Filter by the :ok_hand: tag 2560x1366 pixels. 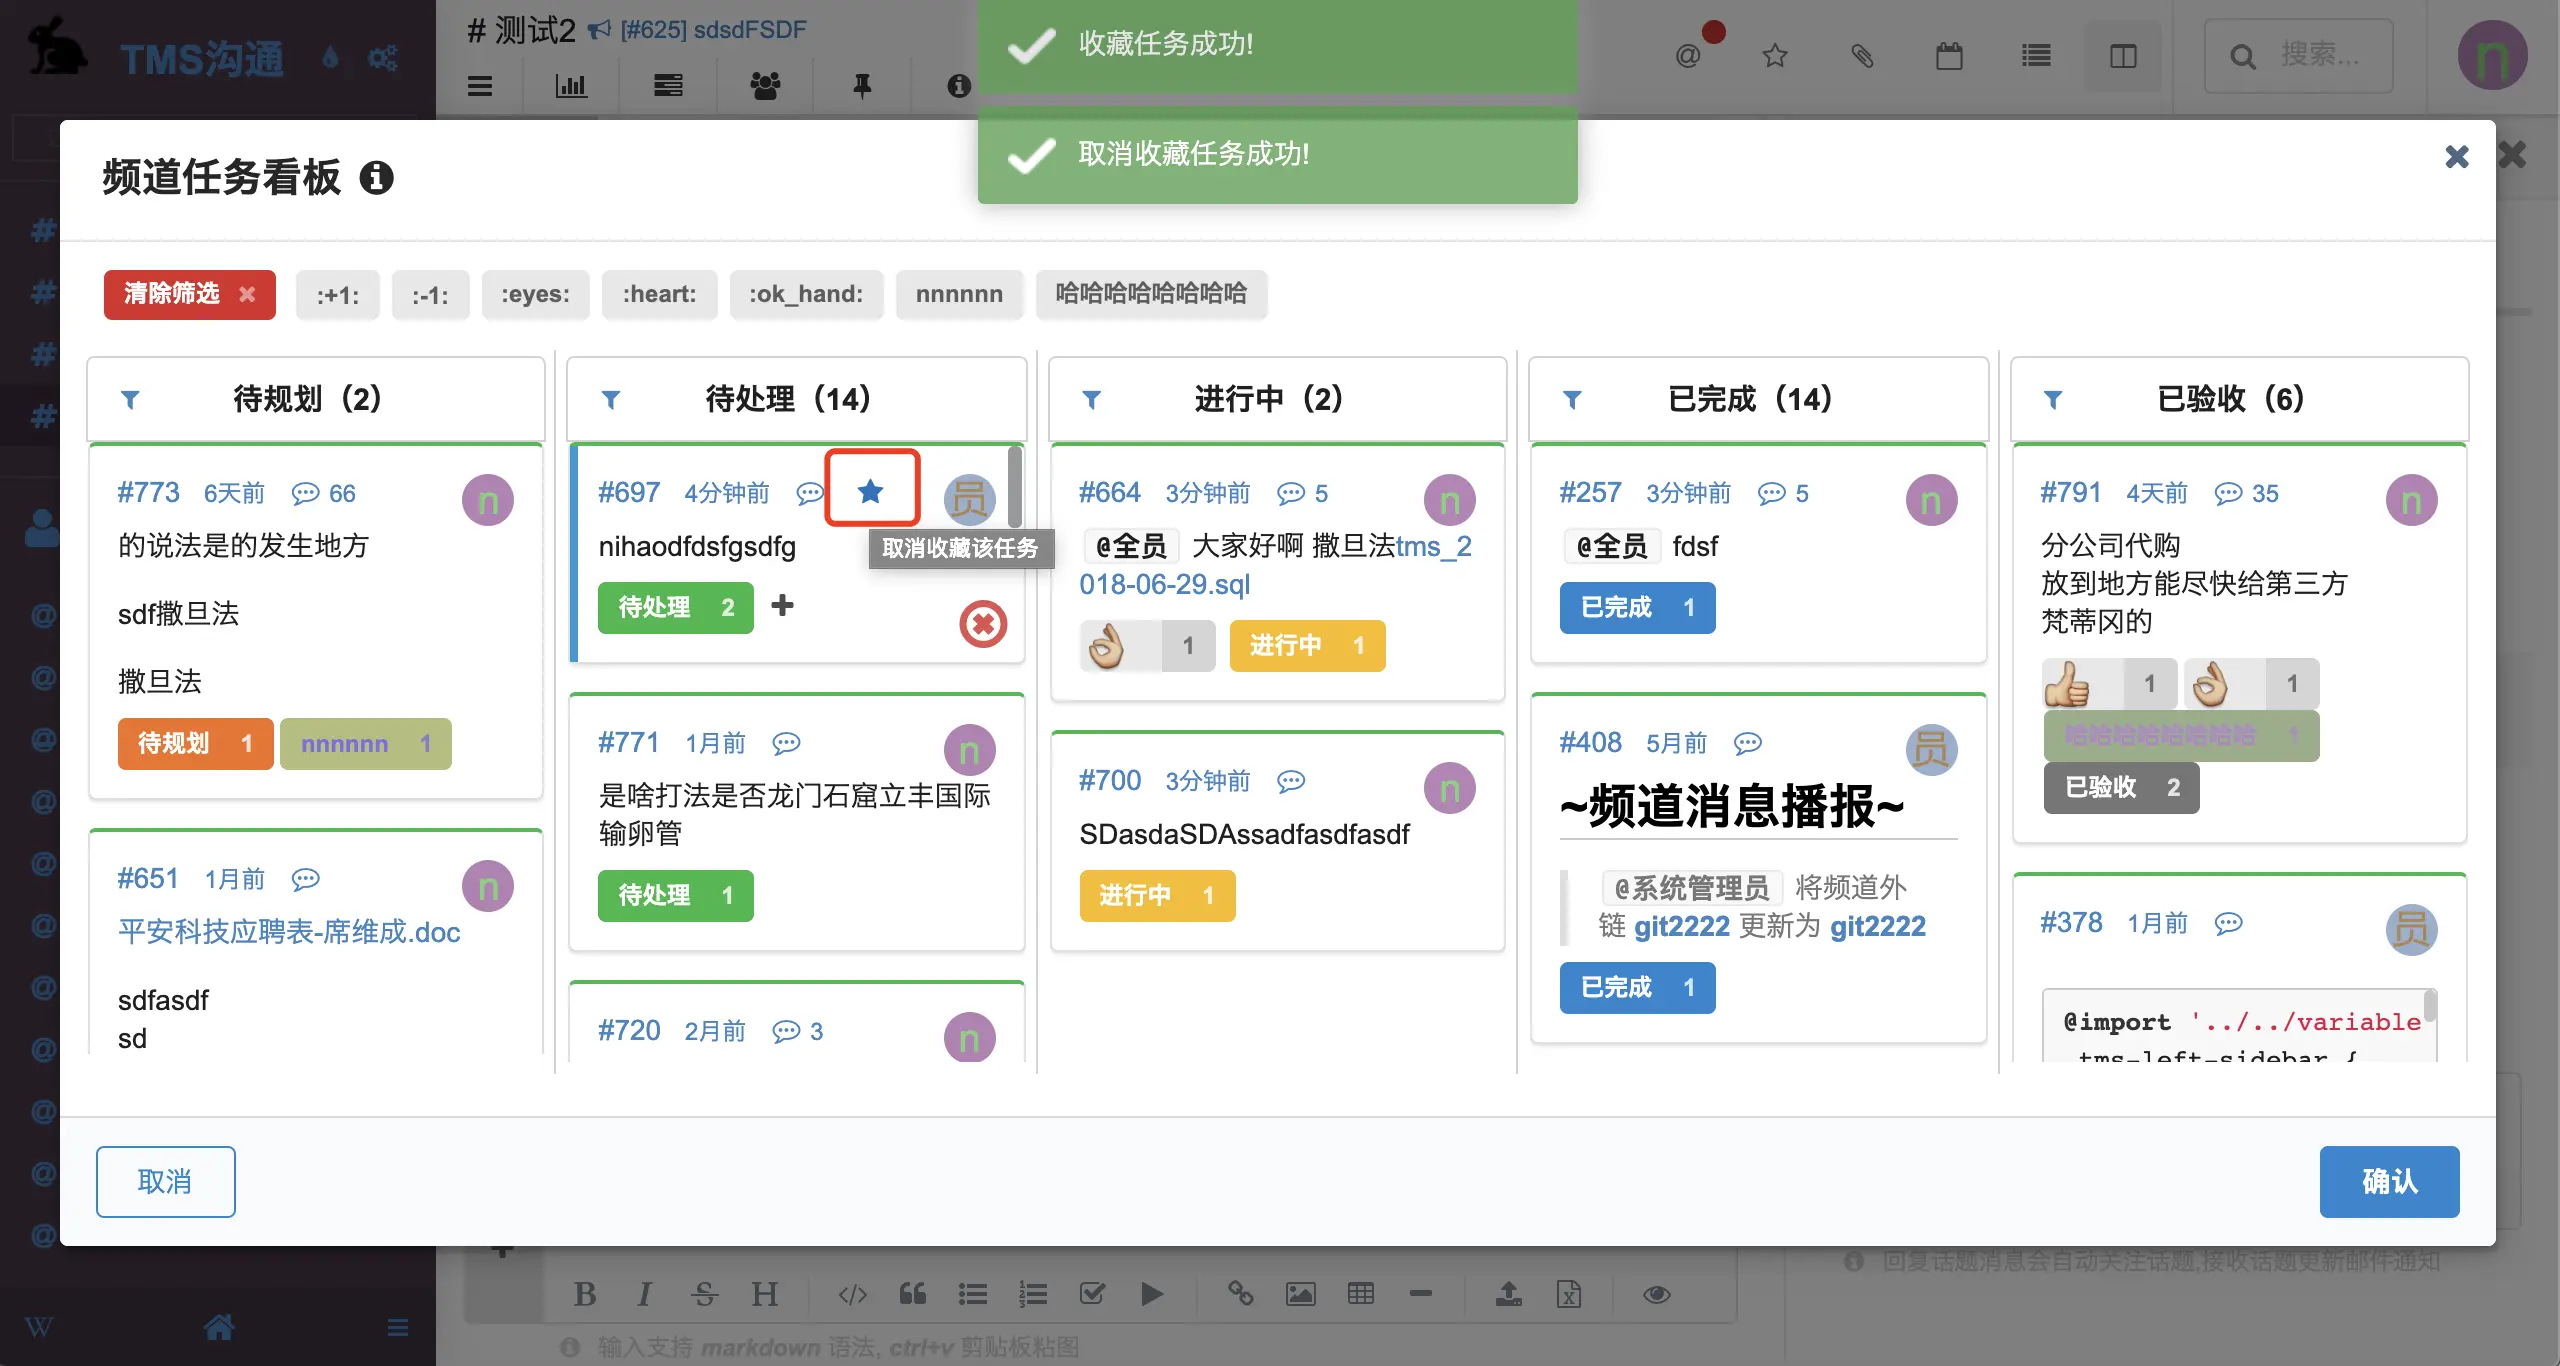(x=806, y=294)
